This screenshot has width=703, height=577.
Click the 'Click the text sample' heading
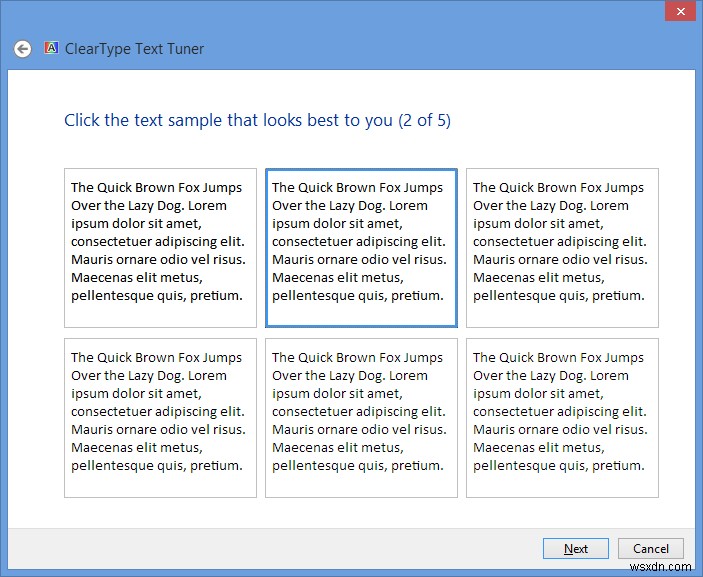pyautogui.click(x=257, y=120)
